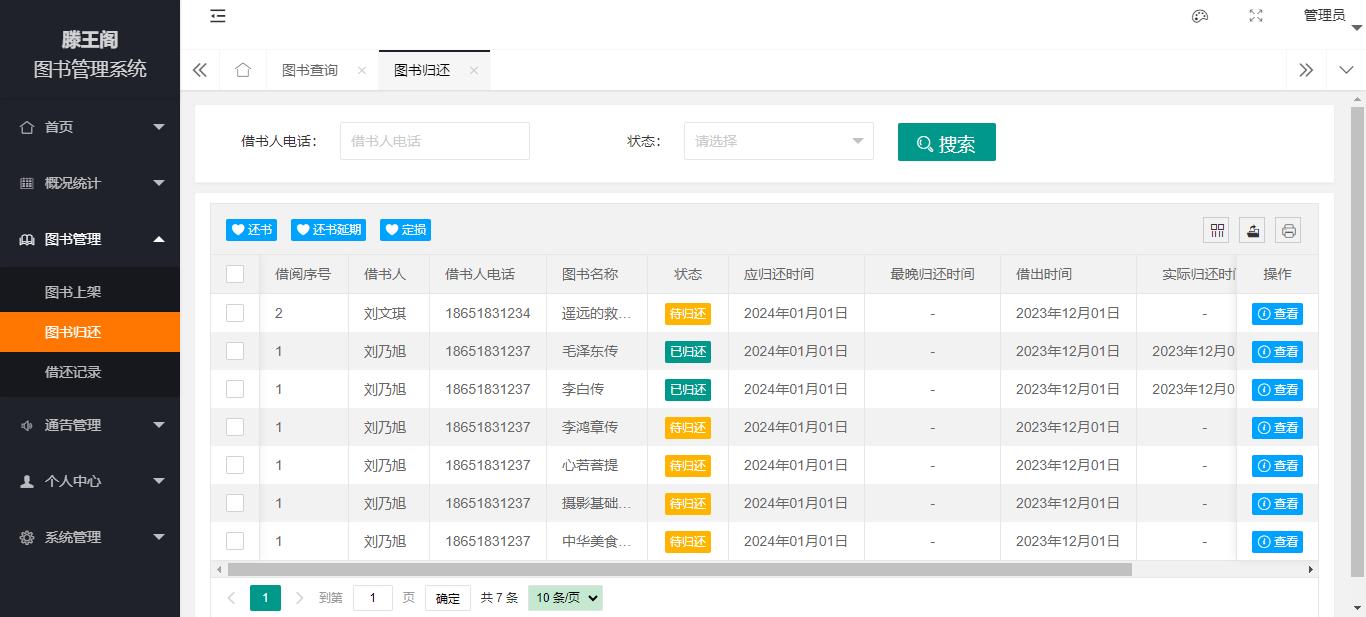Screen dimensions: 1366x617
Task: Go to home tab icon
Action: pos(242,70)
